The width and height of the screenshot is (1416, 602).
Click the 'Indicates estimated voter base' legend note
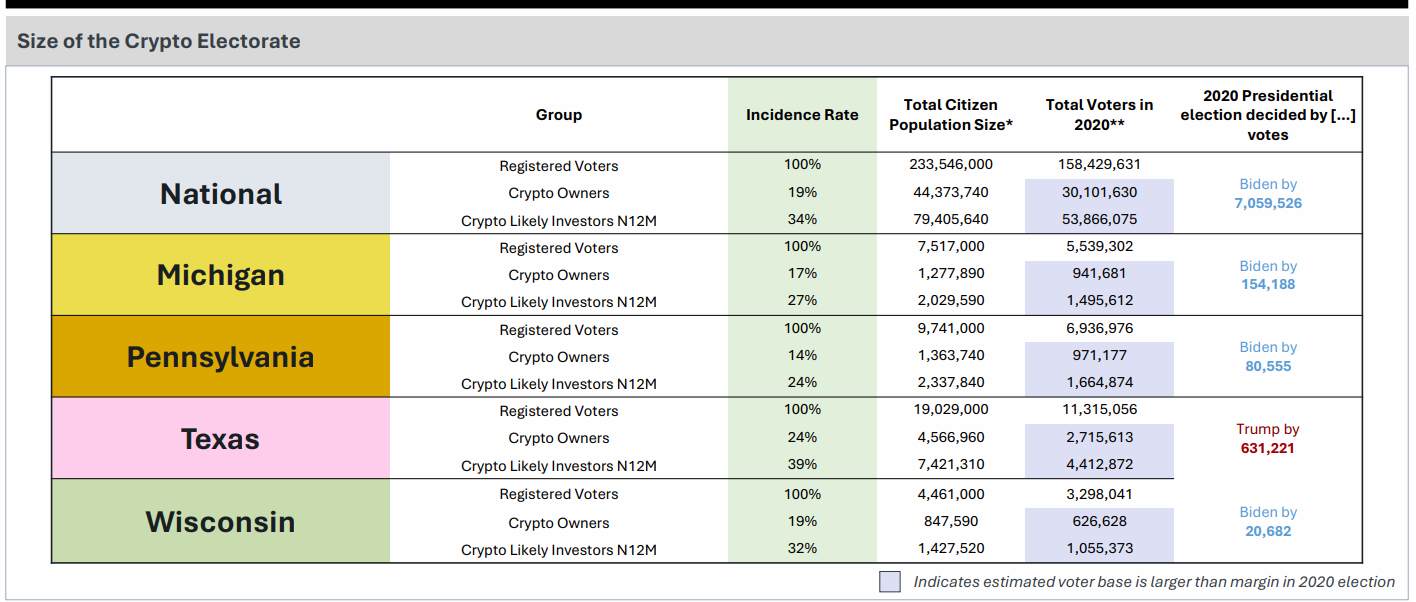click(x=1154, y=582)
